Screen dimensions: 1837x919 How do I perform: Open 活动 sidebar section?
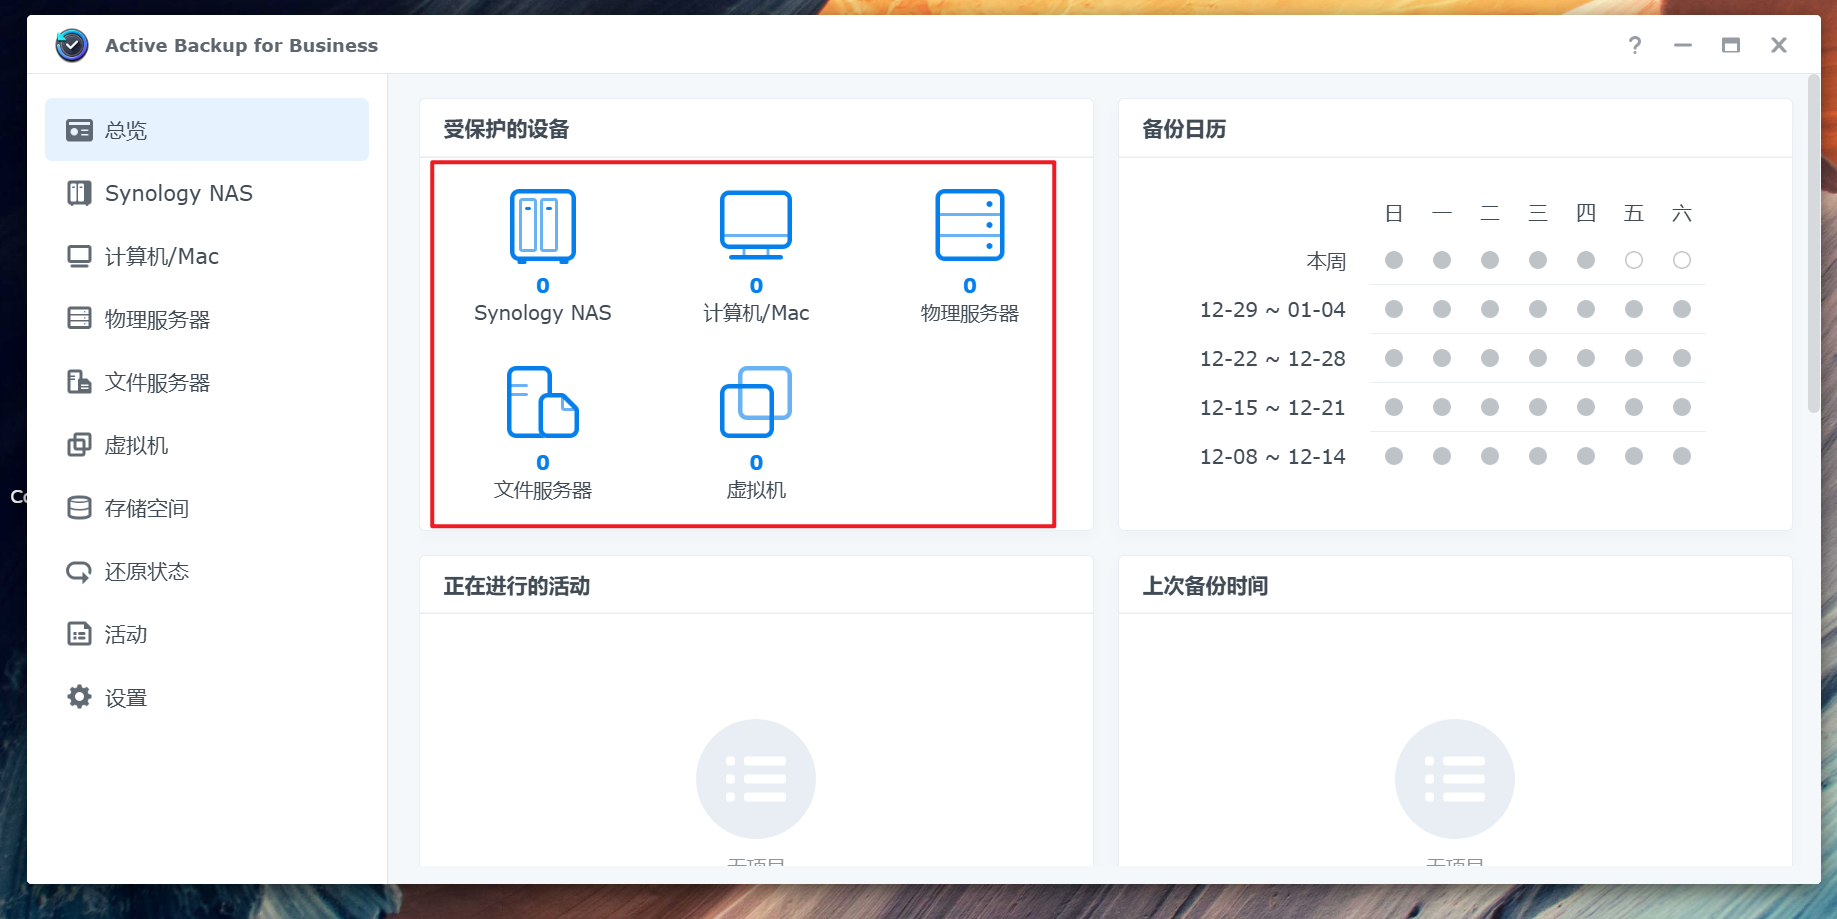point(207,634)
